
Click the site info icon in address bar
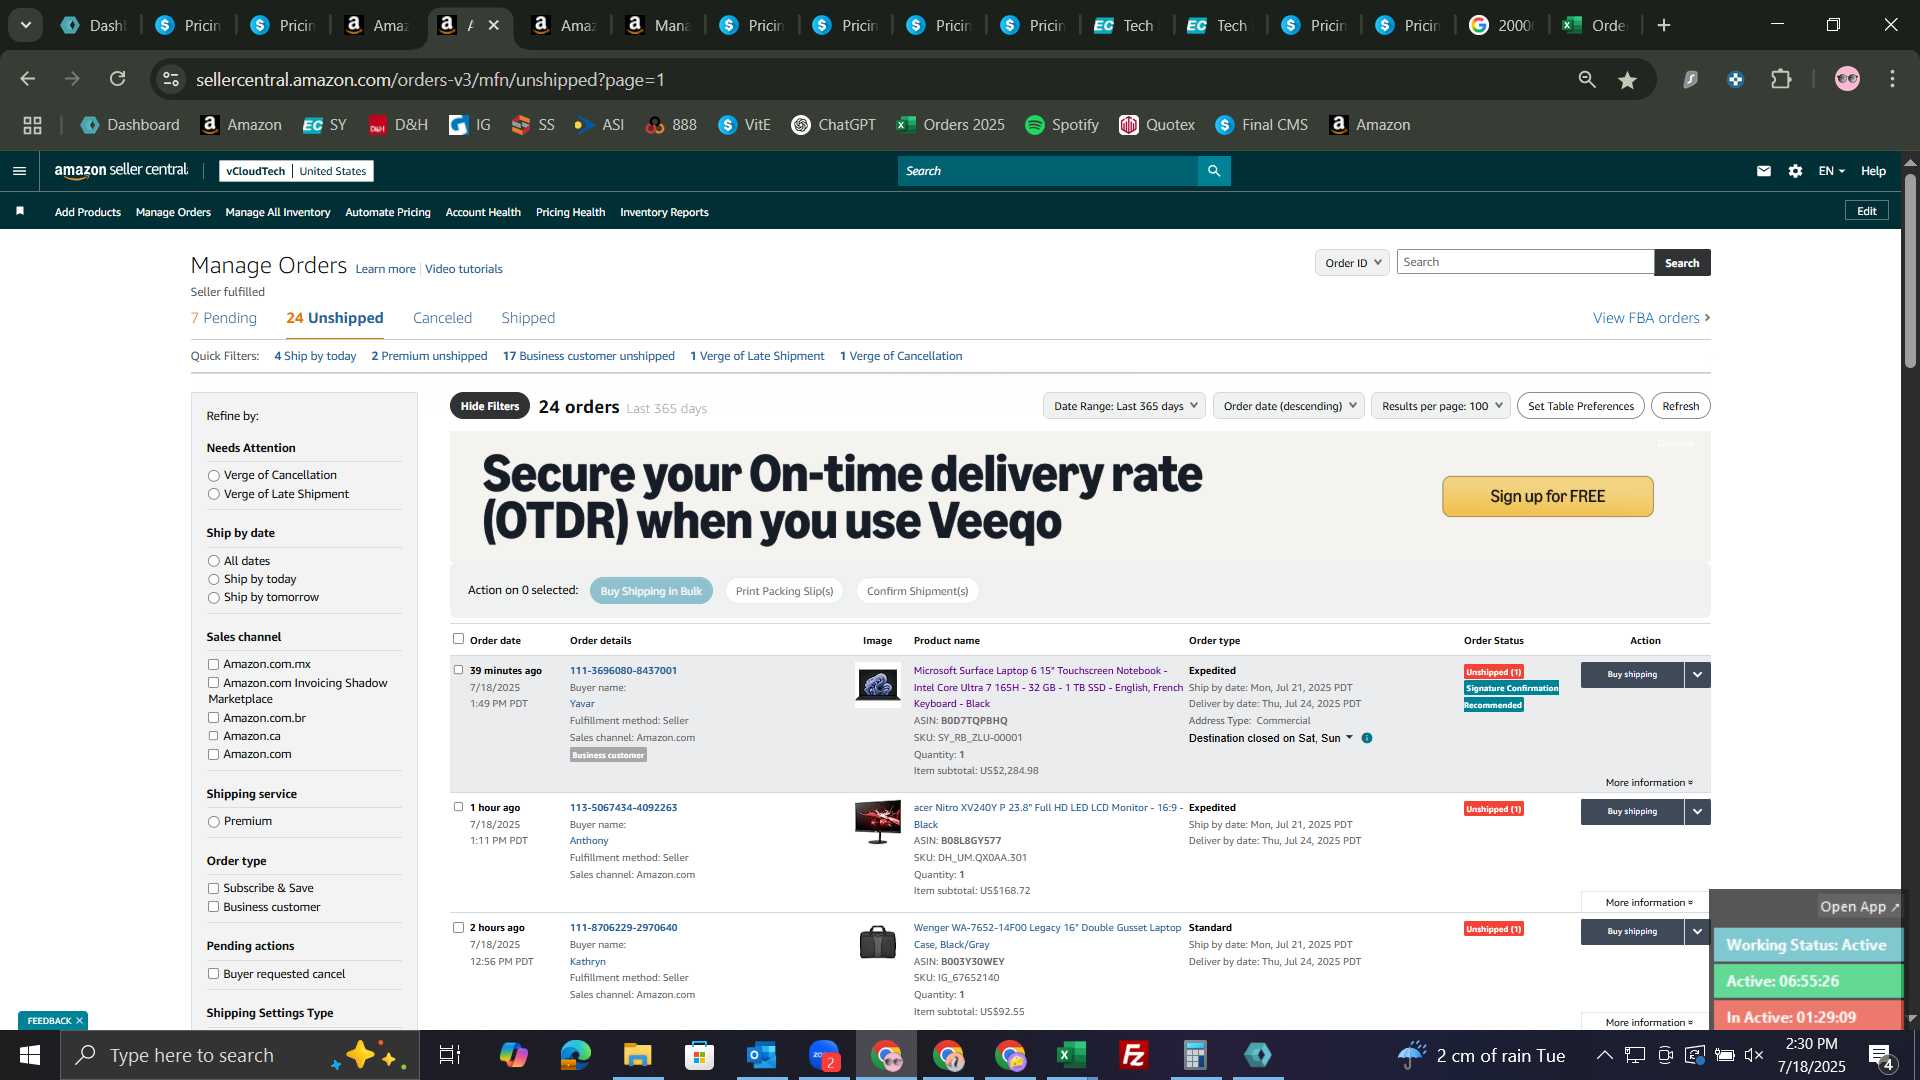[x=172, y=79]
